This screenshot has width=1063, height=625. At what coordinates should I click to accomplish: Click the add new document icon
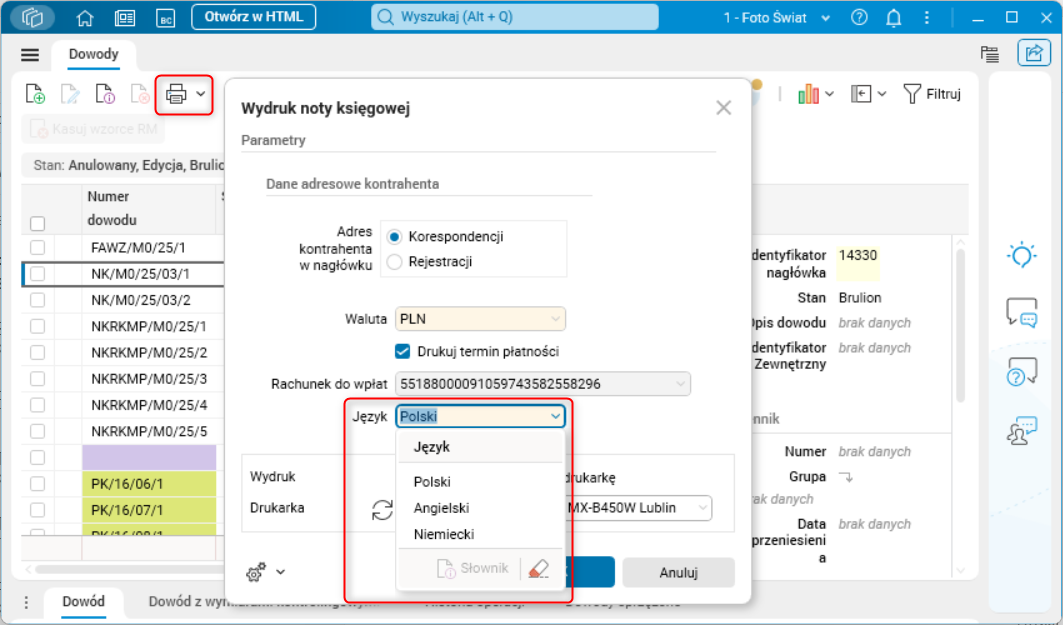click(34, 93)
